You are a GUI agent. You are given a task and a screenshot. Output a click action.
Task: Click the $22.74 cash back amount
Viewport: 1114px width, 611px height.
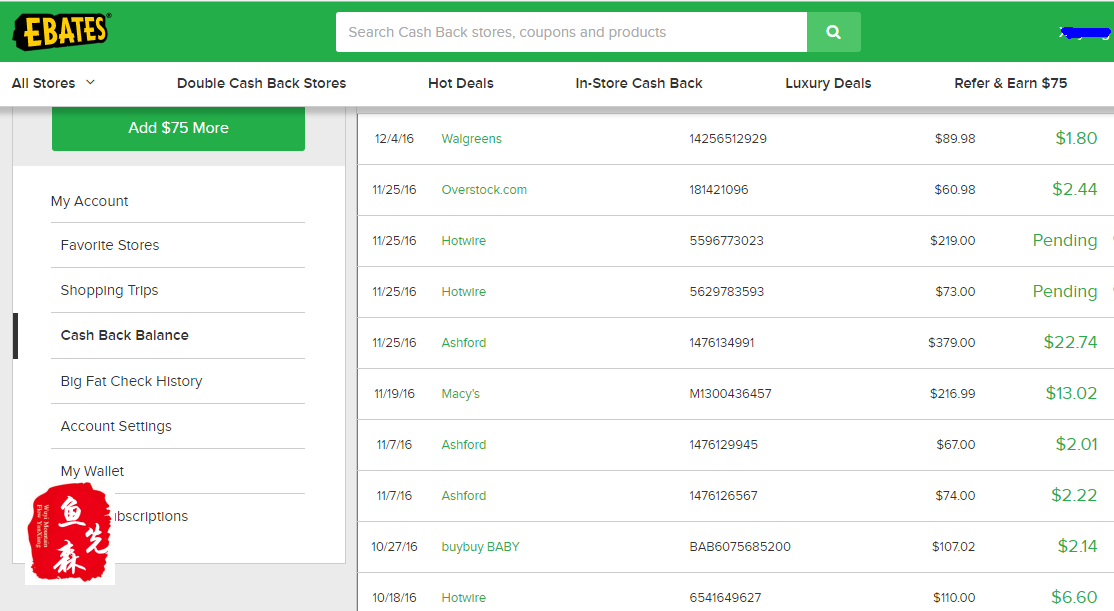tap(1070, 342)
